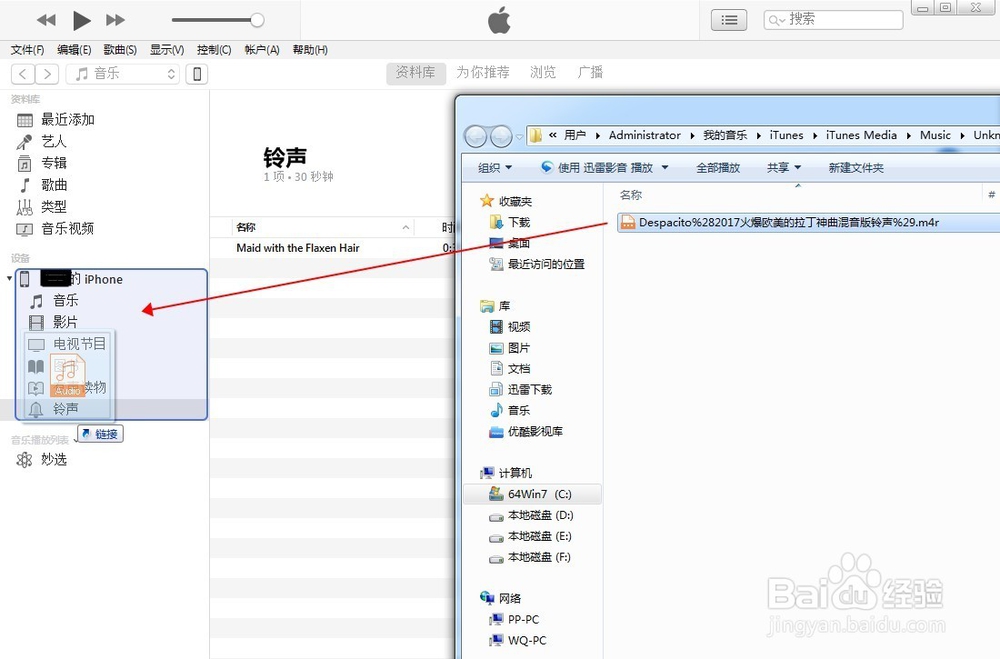Open the 显示(V) menu
This screenshot has height=659, width=1000.
click(x=167, y=50)
